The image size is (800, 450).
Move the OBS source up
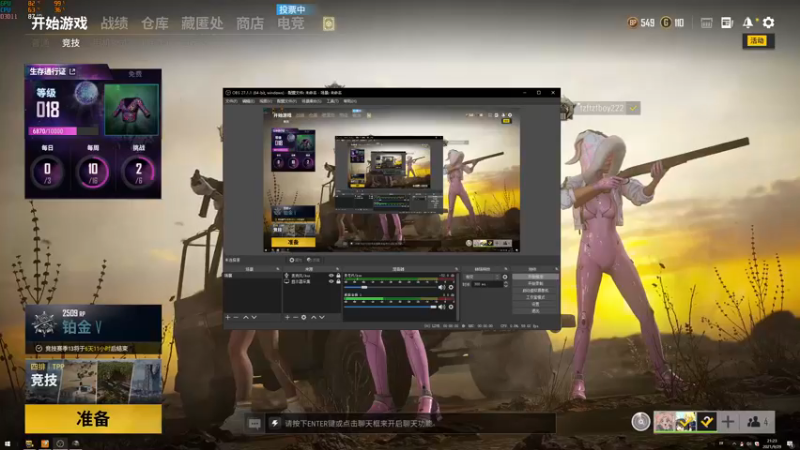[314, 317]
